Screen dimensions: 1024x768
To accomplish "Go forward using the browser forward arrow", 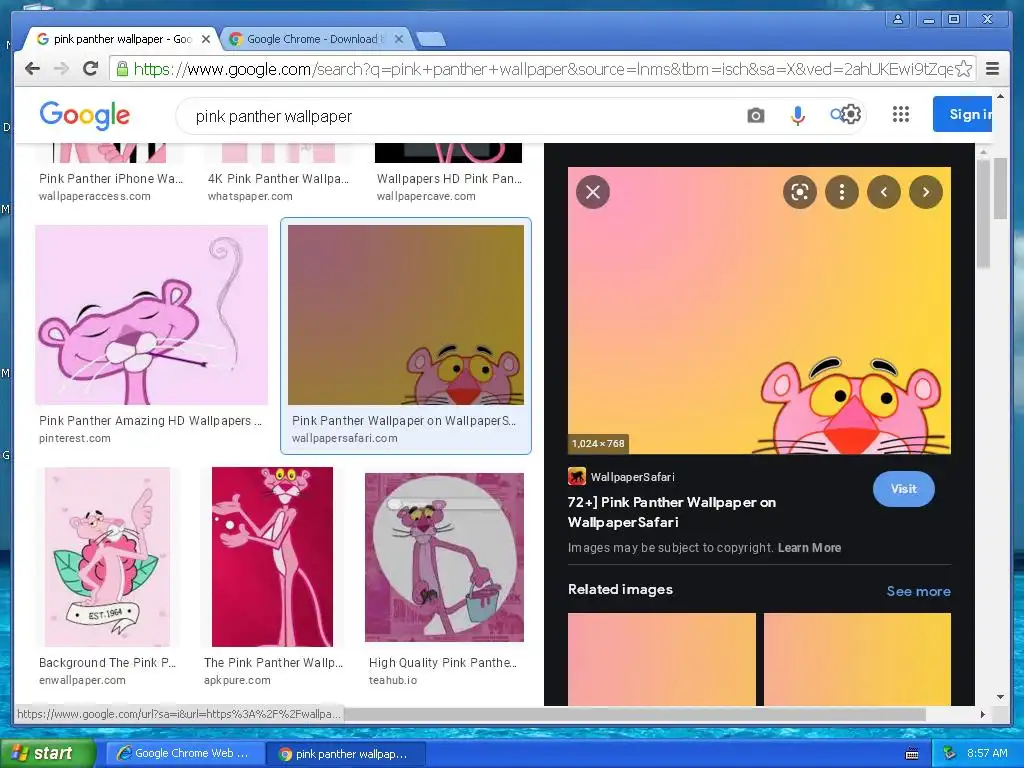I will [61, 69].
